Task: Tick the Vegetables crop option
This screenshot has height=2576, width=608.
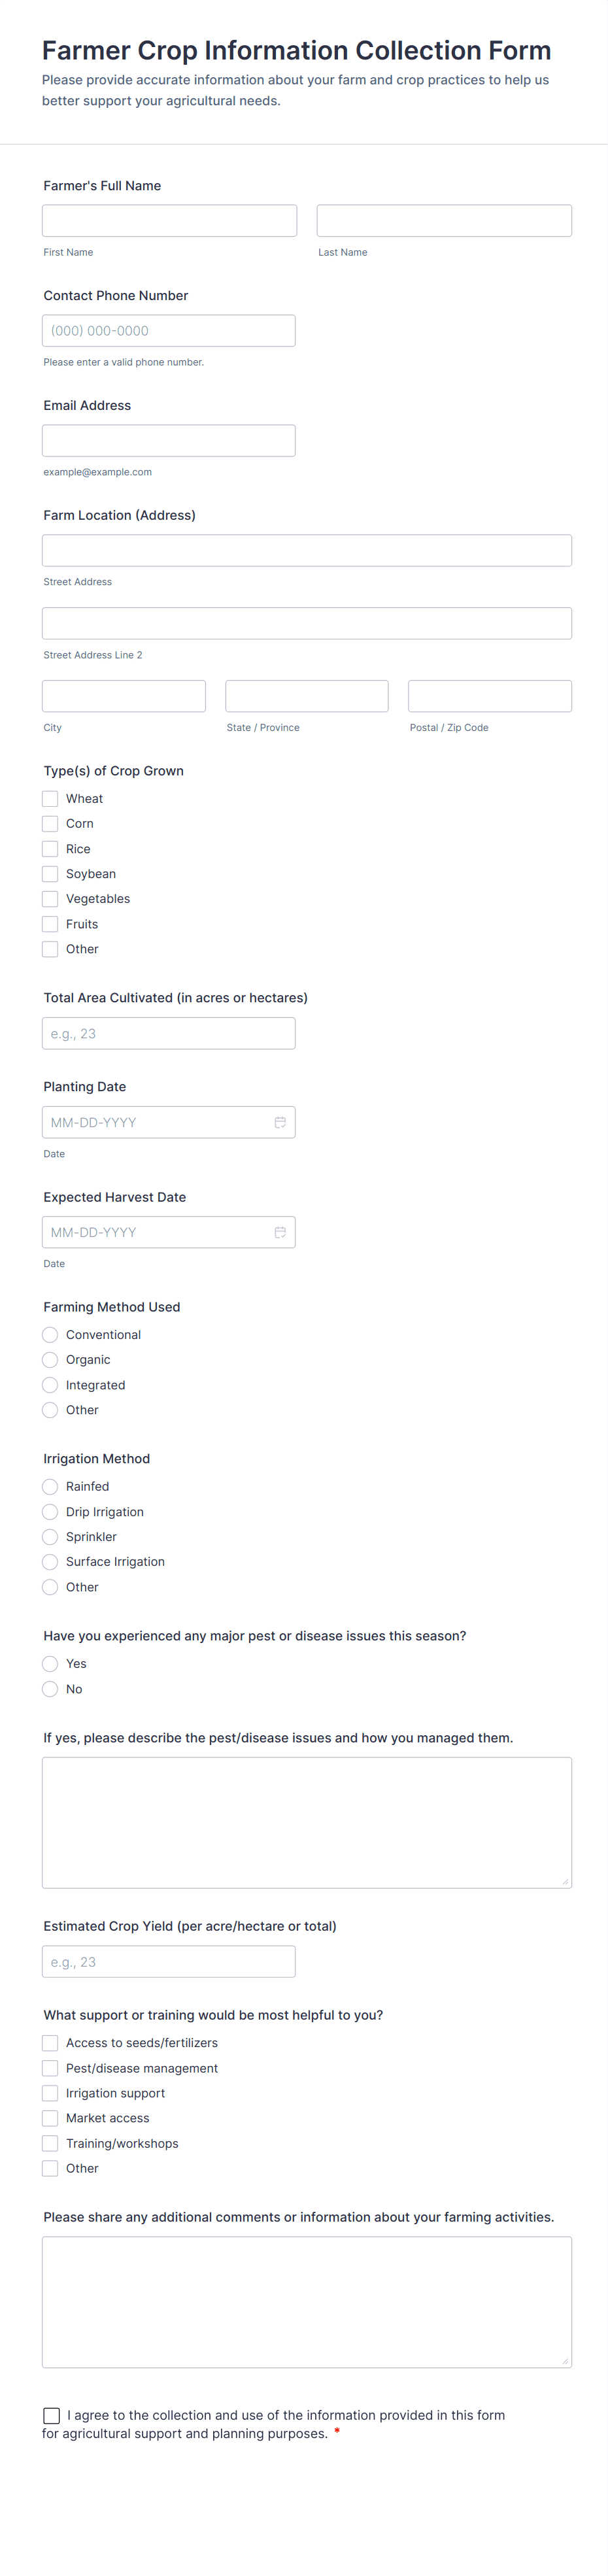Action: click(x=50, y=898)
